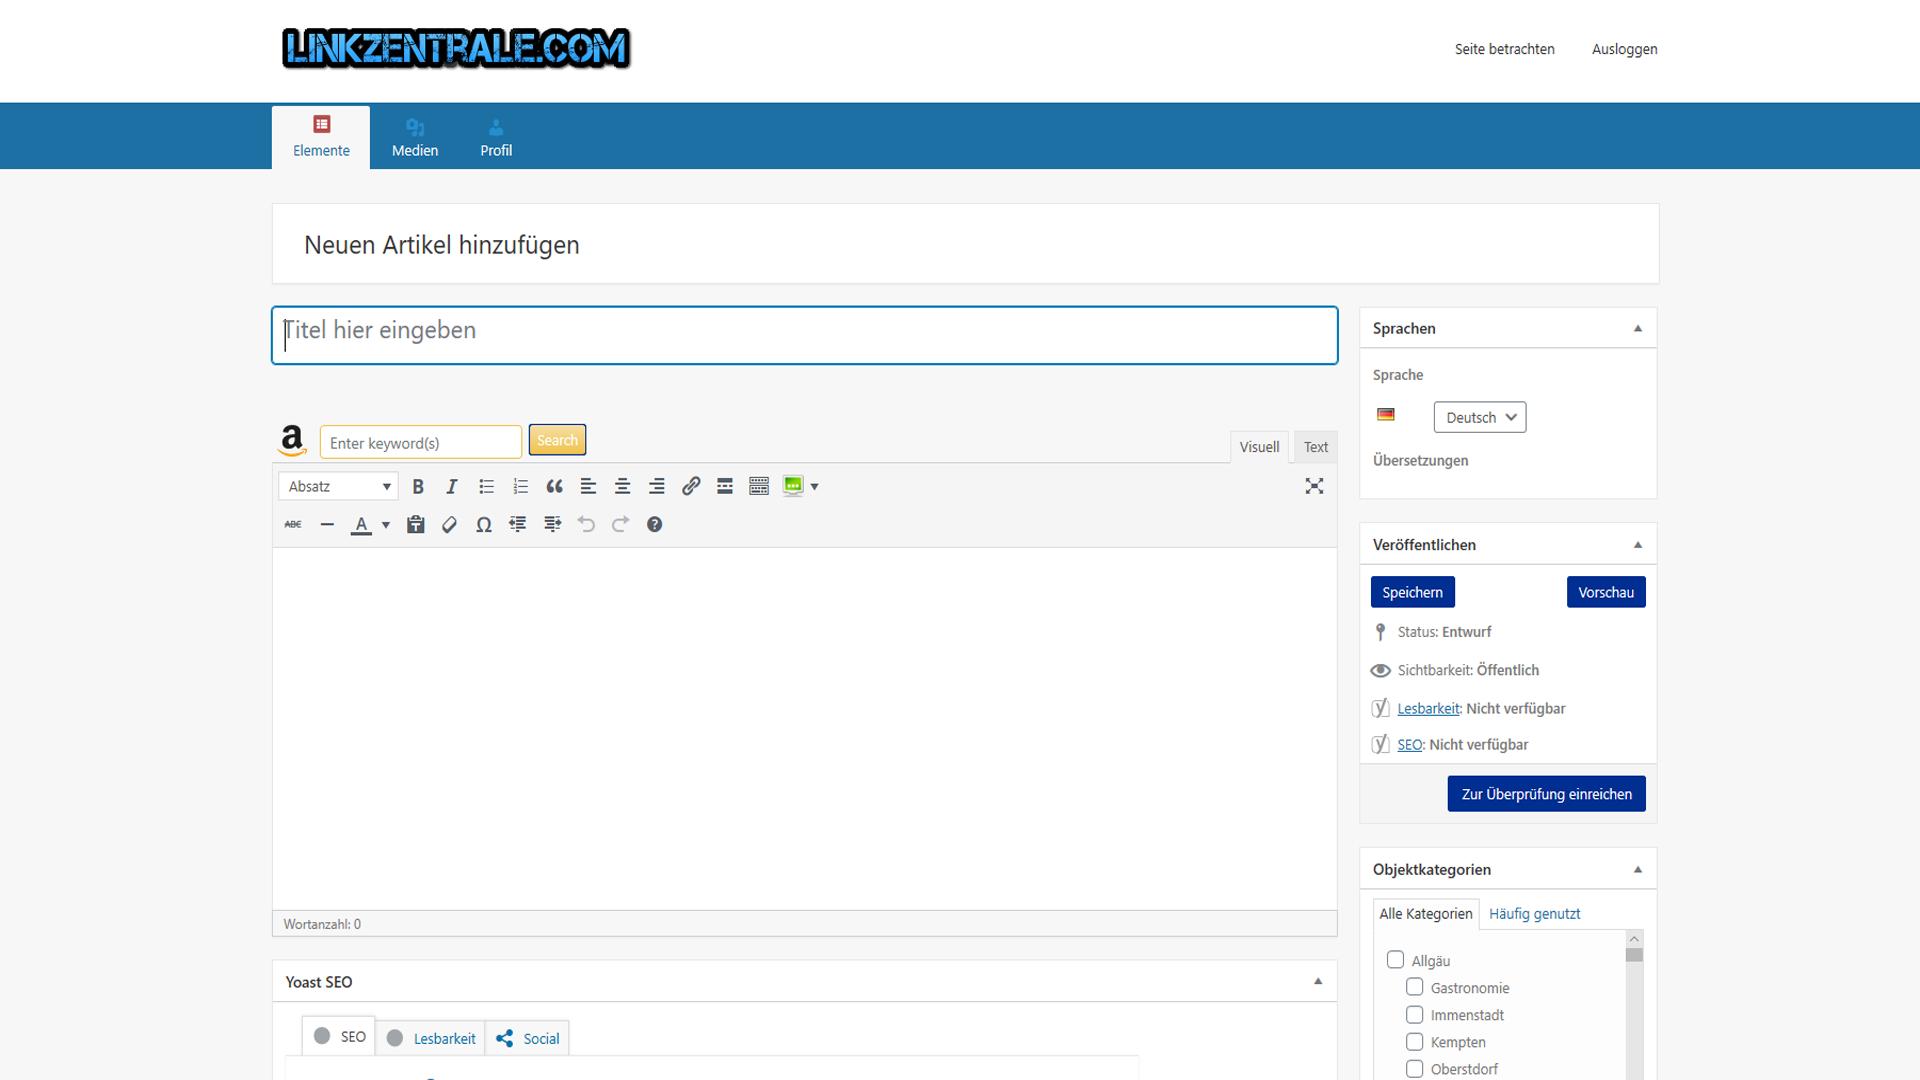Toggle the toolbar kitchen sink
This screenshot has height=1080, width=1920.
759,486
